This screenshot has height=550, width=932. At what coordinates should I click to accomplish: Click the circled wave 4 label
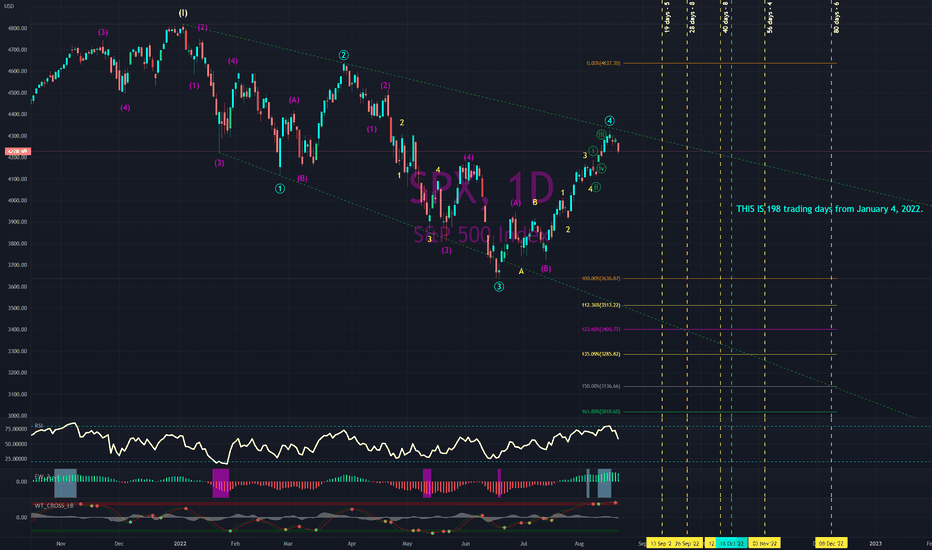click(x=610, y=121)
